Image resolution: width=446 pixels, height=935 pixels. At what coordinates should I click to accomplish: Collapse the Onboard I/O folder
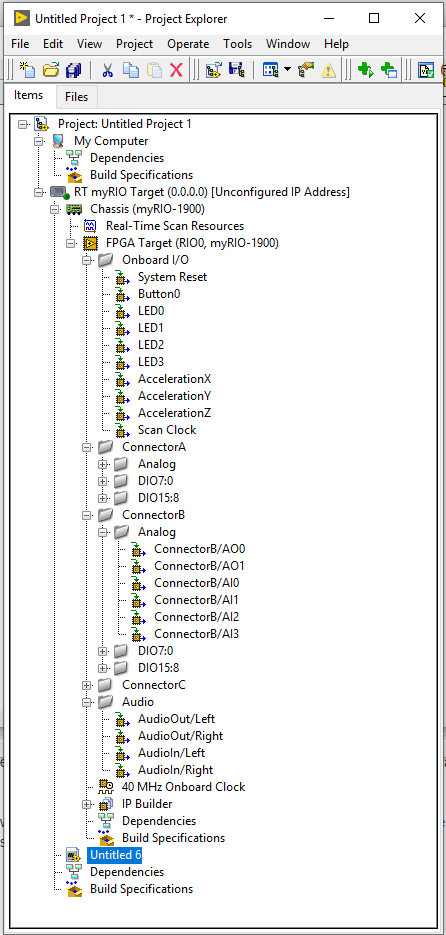click(x=87, y=260)
